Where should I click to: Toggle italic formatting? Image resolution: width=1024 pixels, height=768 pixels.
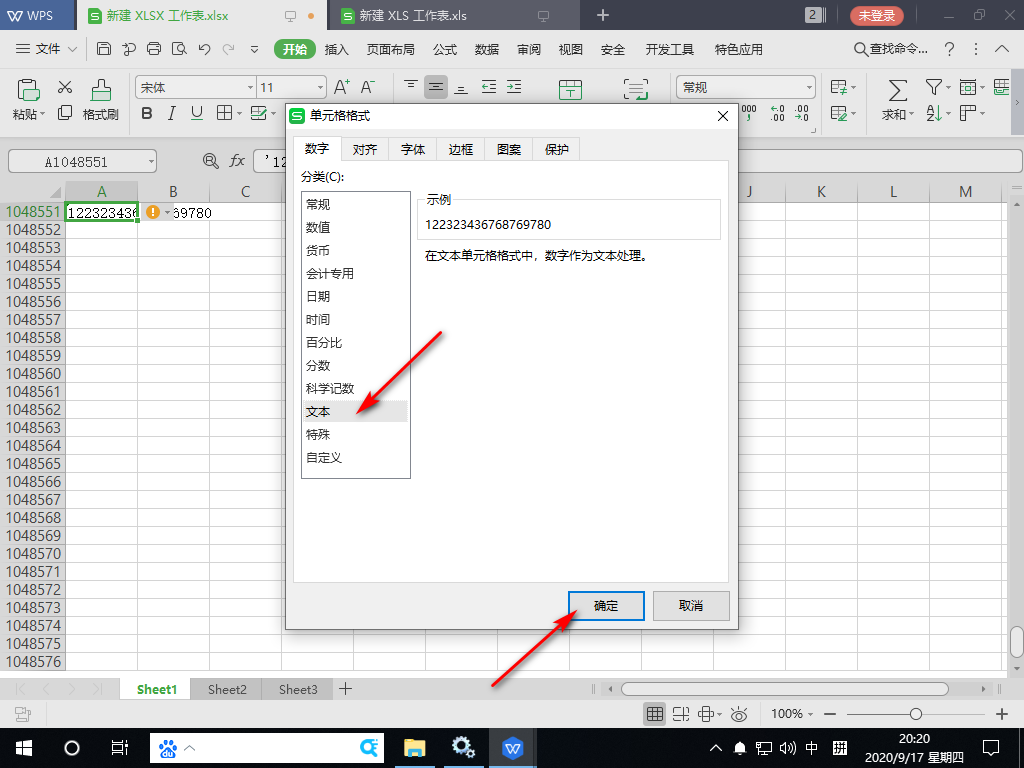(170, 114)
